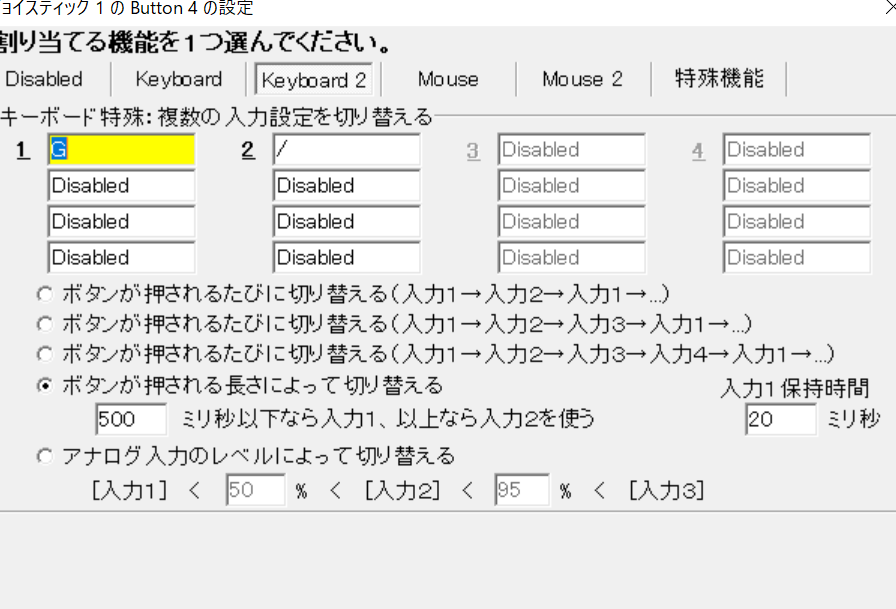Viewport: 896px width, 609px height.
Task: Click the 入力1保持時間 field showing 20
Action: point(781,419)
